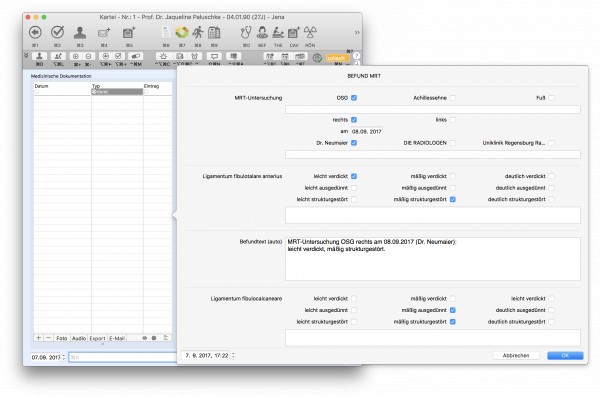
Task: Click the eye icon below documentation table
Action: coord(145,338)
